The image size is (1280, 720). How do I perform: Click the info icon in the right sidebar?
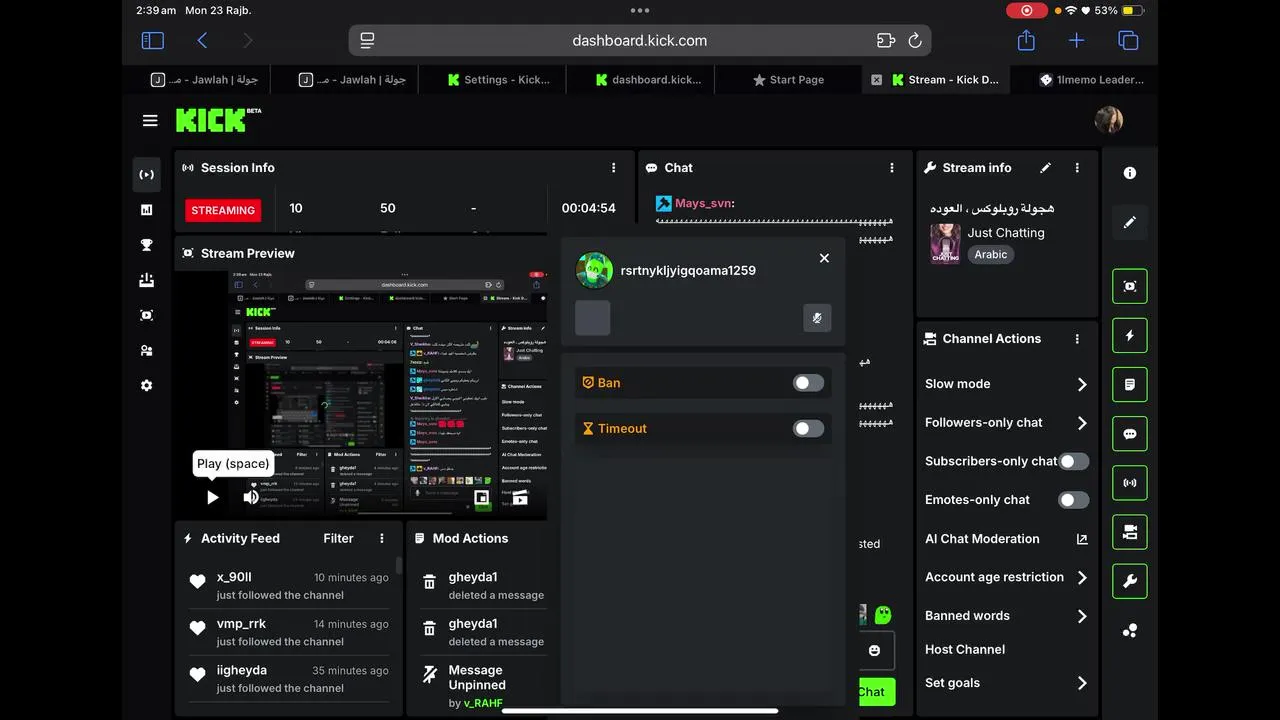[1130, 173]
